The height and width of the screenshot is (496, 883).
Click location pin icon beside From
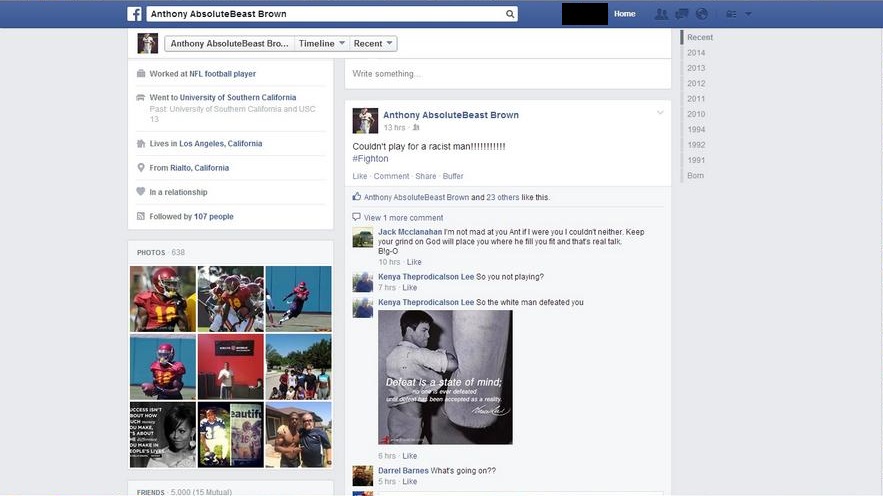pyautogui.click(x=141, y=167)
